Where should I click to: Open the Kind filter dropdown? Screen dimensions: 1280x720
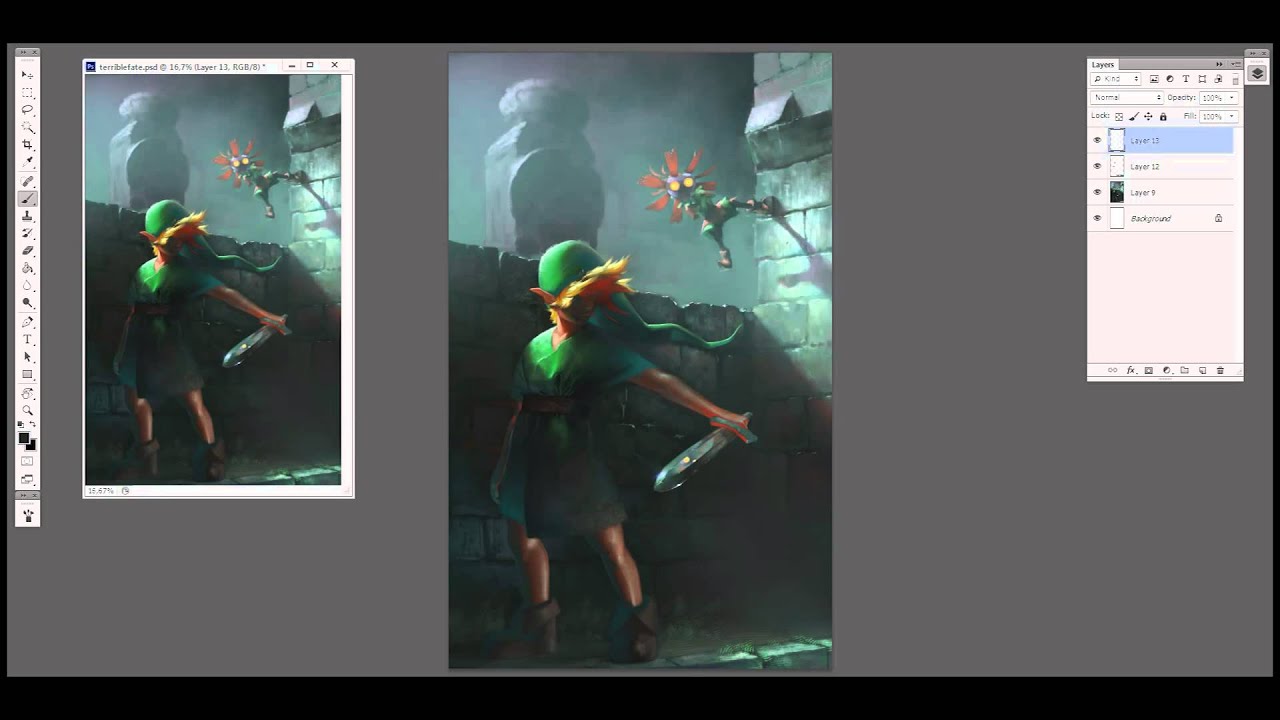[1116, 79]
